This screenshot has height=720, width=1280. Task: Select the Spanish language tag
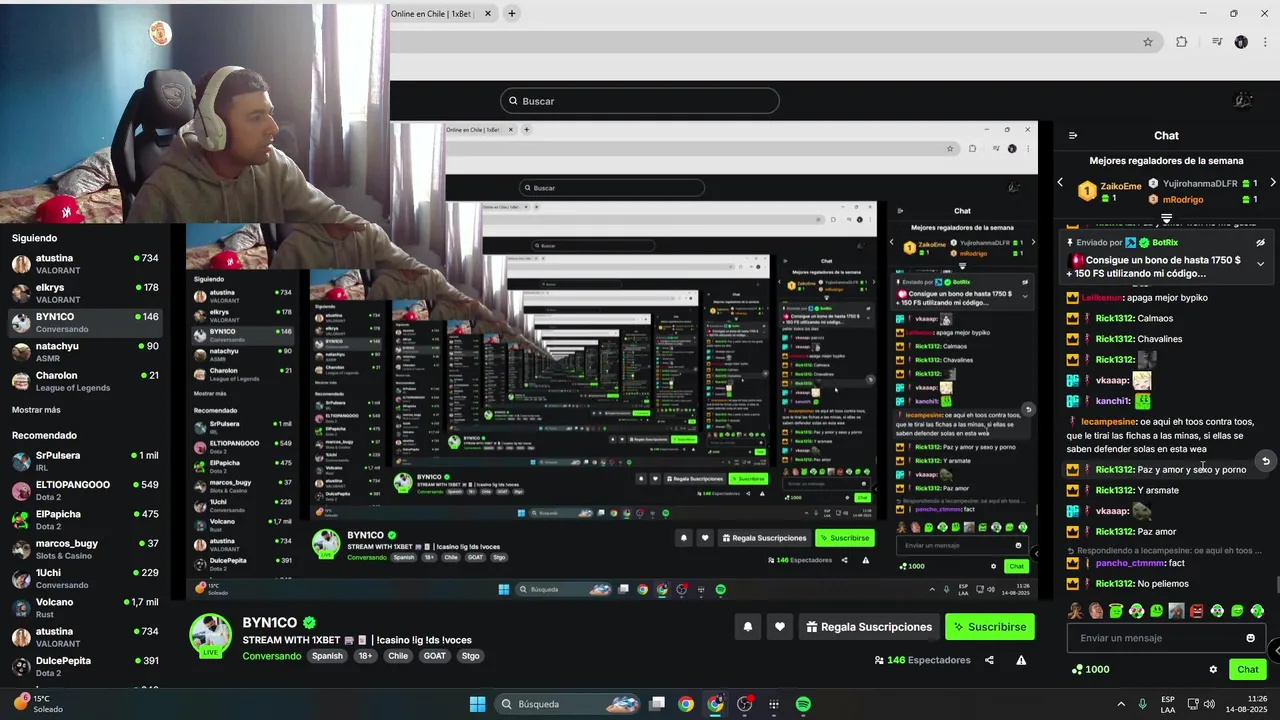pos(327,656)
